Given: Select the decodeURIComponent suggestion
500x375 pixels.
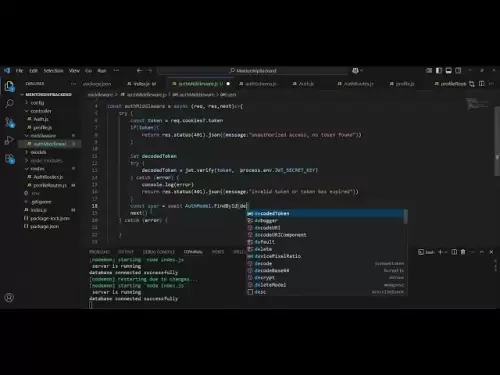Looking at the screenshot, I should [x=325, y=235].
